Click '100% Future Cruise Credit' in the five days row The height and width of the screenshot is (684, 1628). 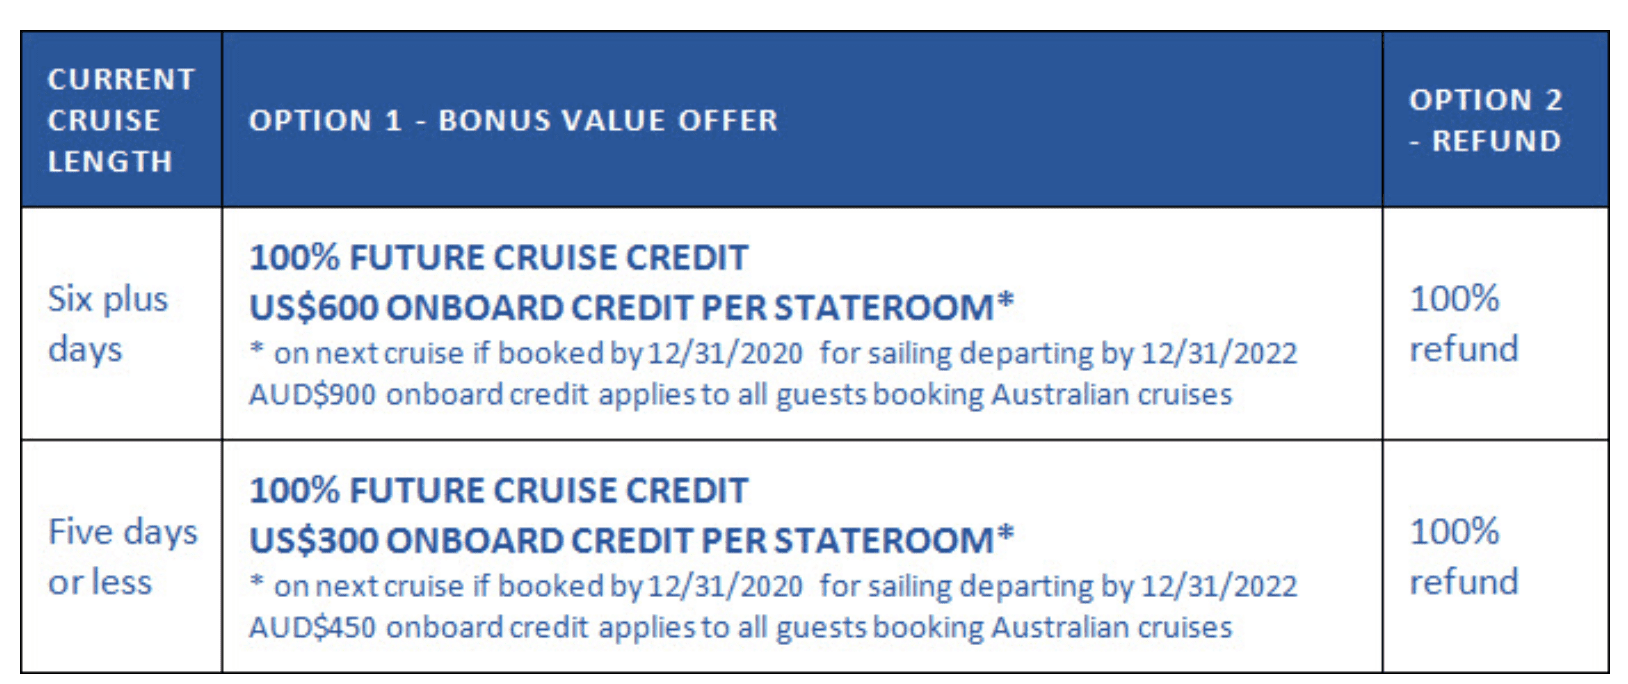(x=498, y=491)
